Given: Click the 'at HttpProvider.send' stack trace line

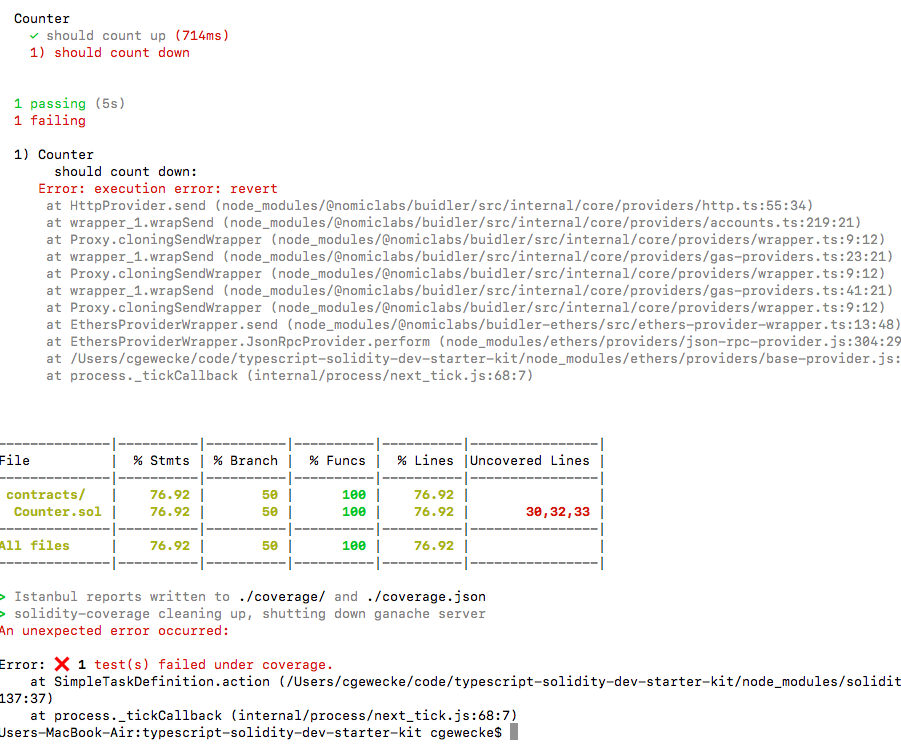Looking at the screenshot, I should coord(430,206).
